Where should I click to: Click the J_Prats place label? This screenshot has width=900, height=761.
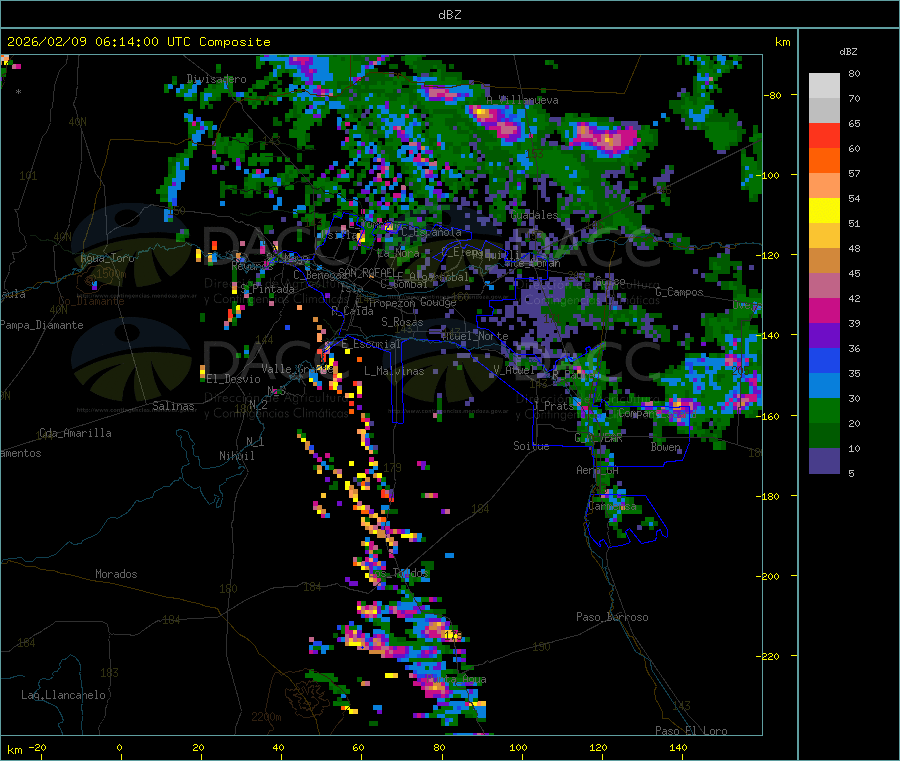point(553,405)
